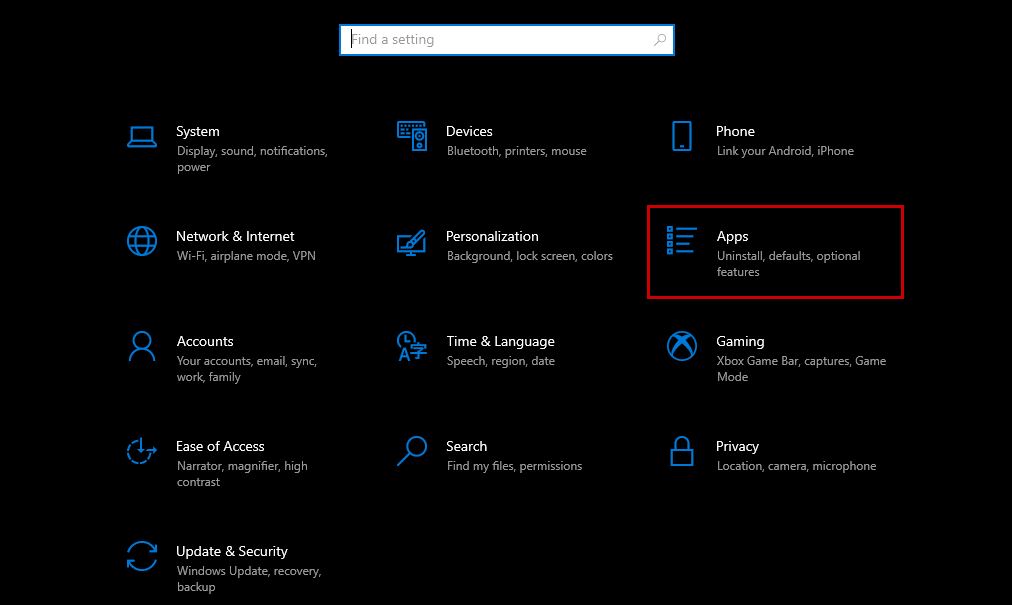Open Personalization settings title
This screenshot has width=1012, height=605.
pyautogui.click(x=492, y=236)
